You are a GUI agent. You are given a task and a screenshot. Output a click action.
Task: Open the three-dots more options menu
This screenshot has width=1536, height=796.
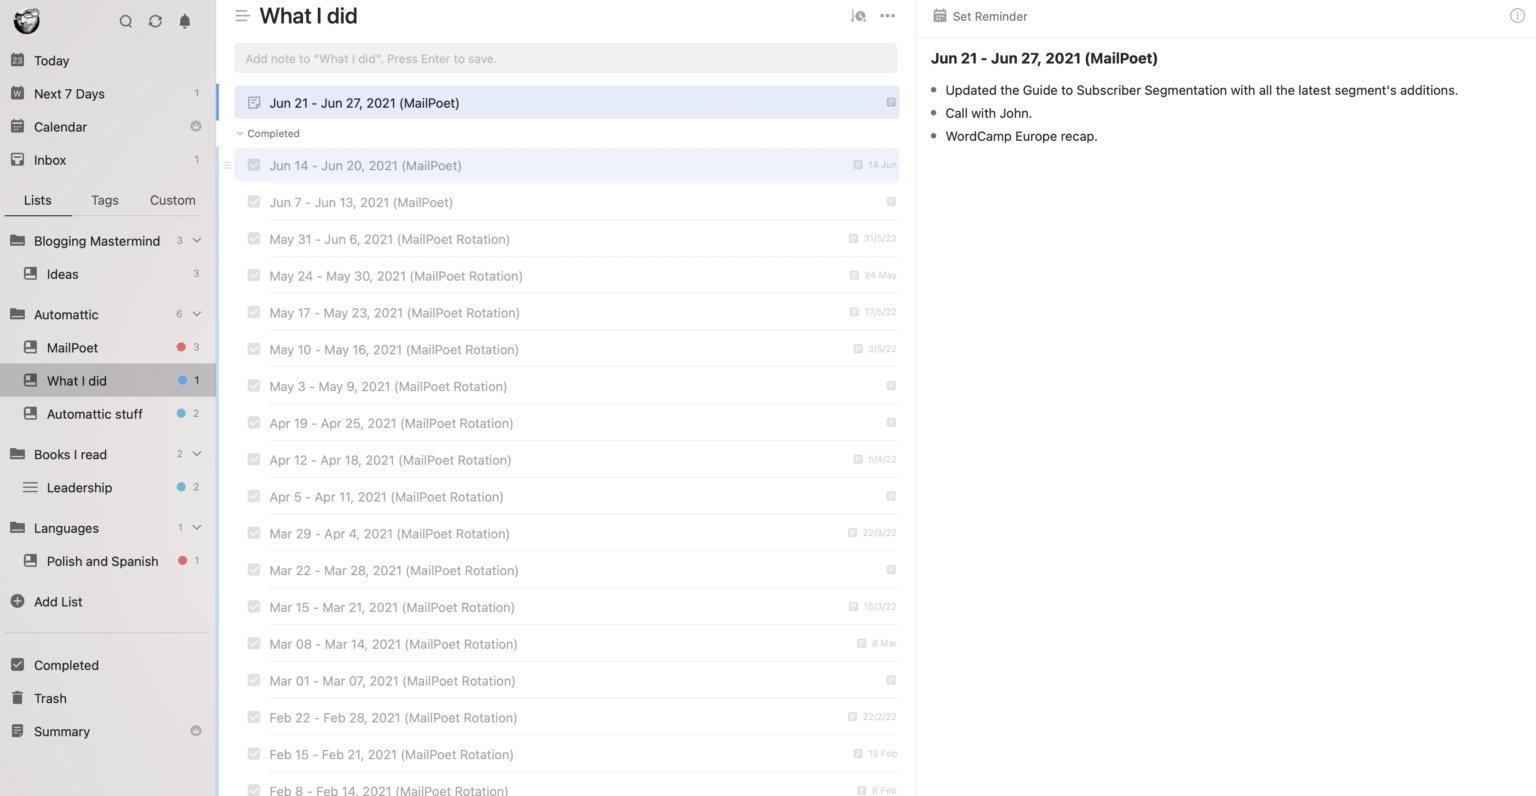click(887, 16)
